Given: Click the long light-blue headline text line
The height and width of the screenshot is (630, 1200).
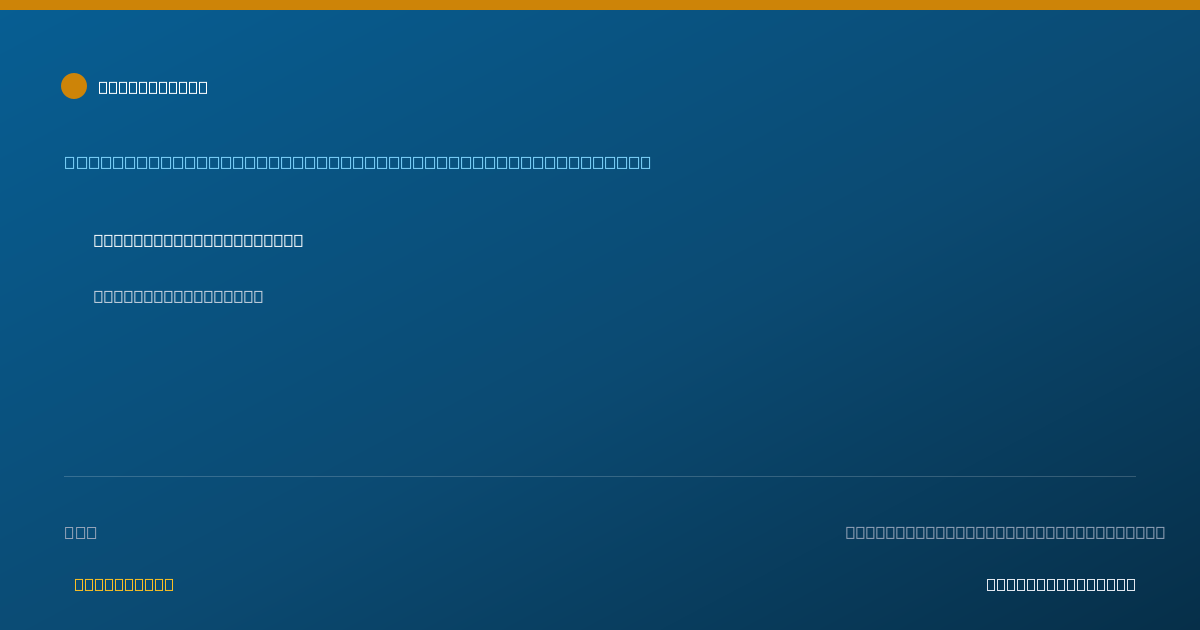Looking at the screenshot, I should (358, 162).
